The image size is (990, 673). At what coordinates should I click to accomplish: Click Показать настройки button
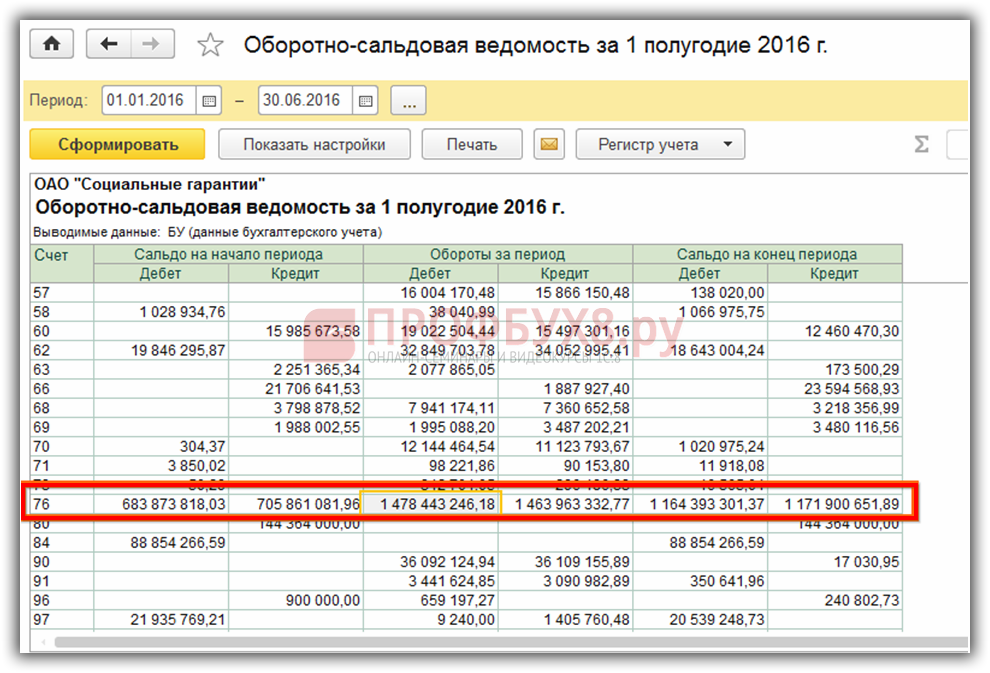314,145
